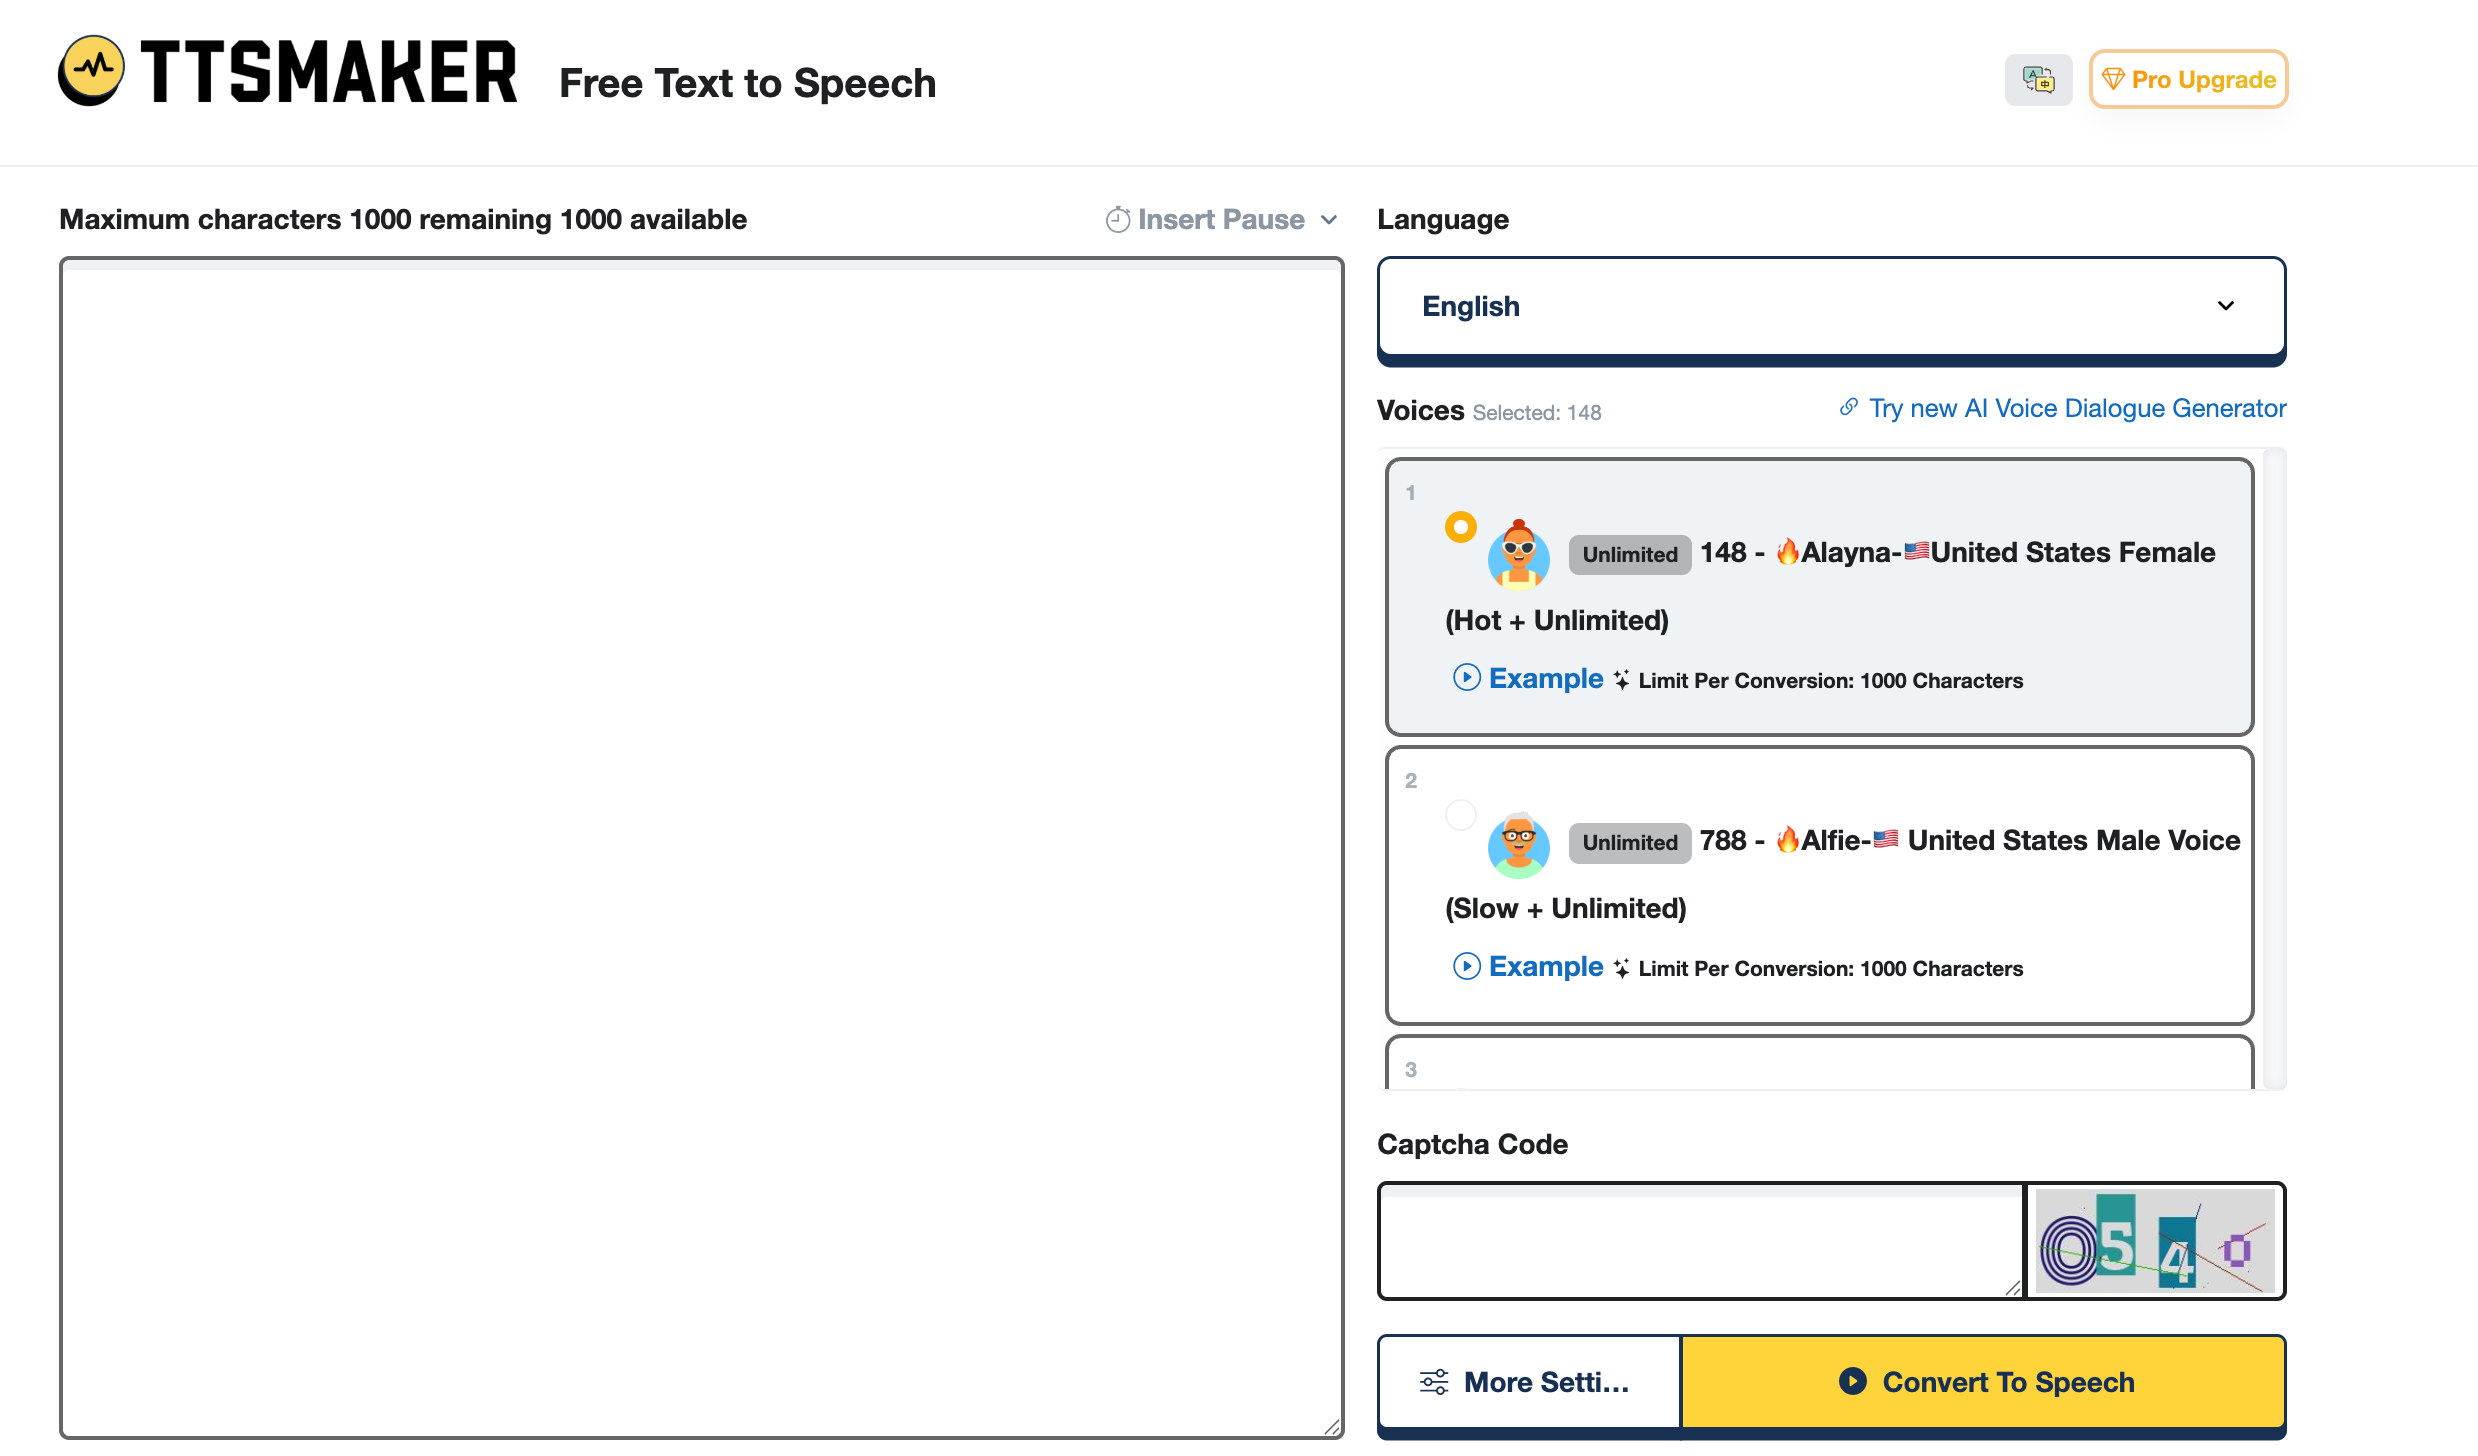
Task: Refresh the captcha image
Action: 2155,1241
